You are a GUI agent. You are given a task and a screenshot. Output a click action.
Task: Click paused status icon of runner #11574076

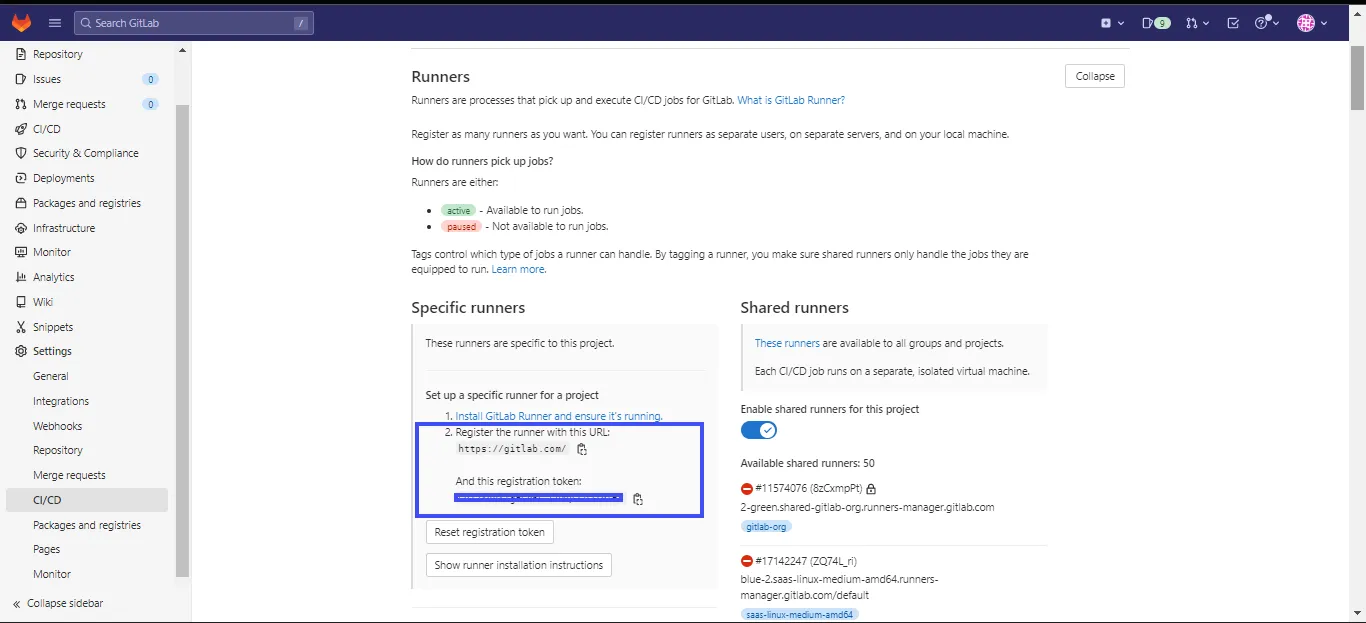[746, 488]
